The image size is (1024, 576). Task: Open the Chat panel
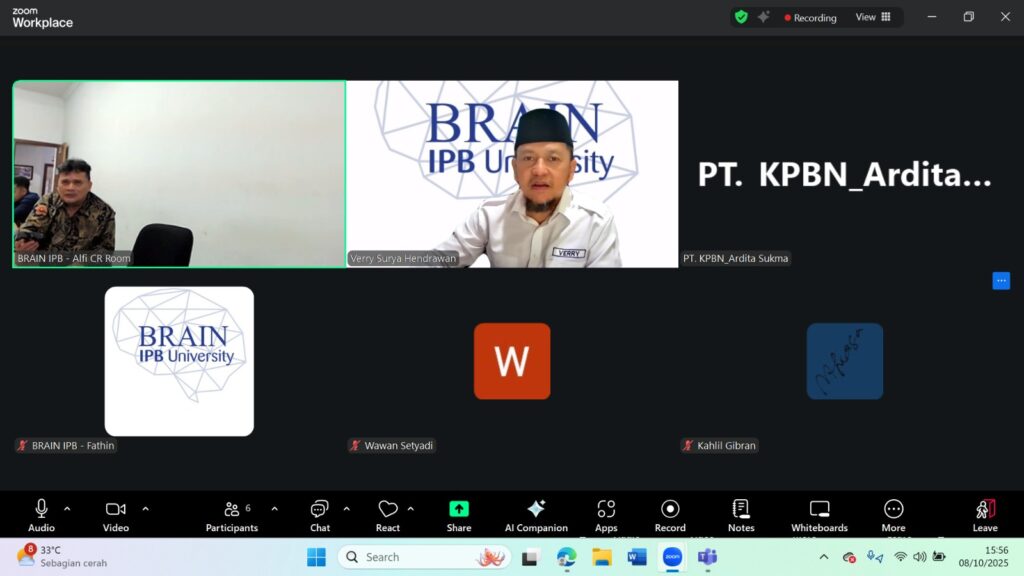click(x=320, y=514)
